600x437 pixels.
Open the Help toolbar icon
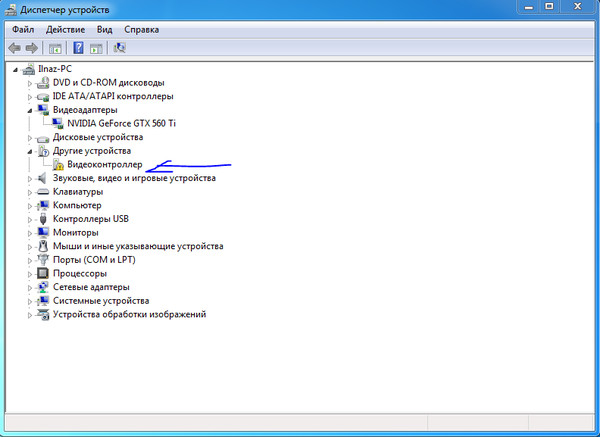[x=78, y=48]
